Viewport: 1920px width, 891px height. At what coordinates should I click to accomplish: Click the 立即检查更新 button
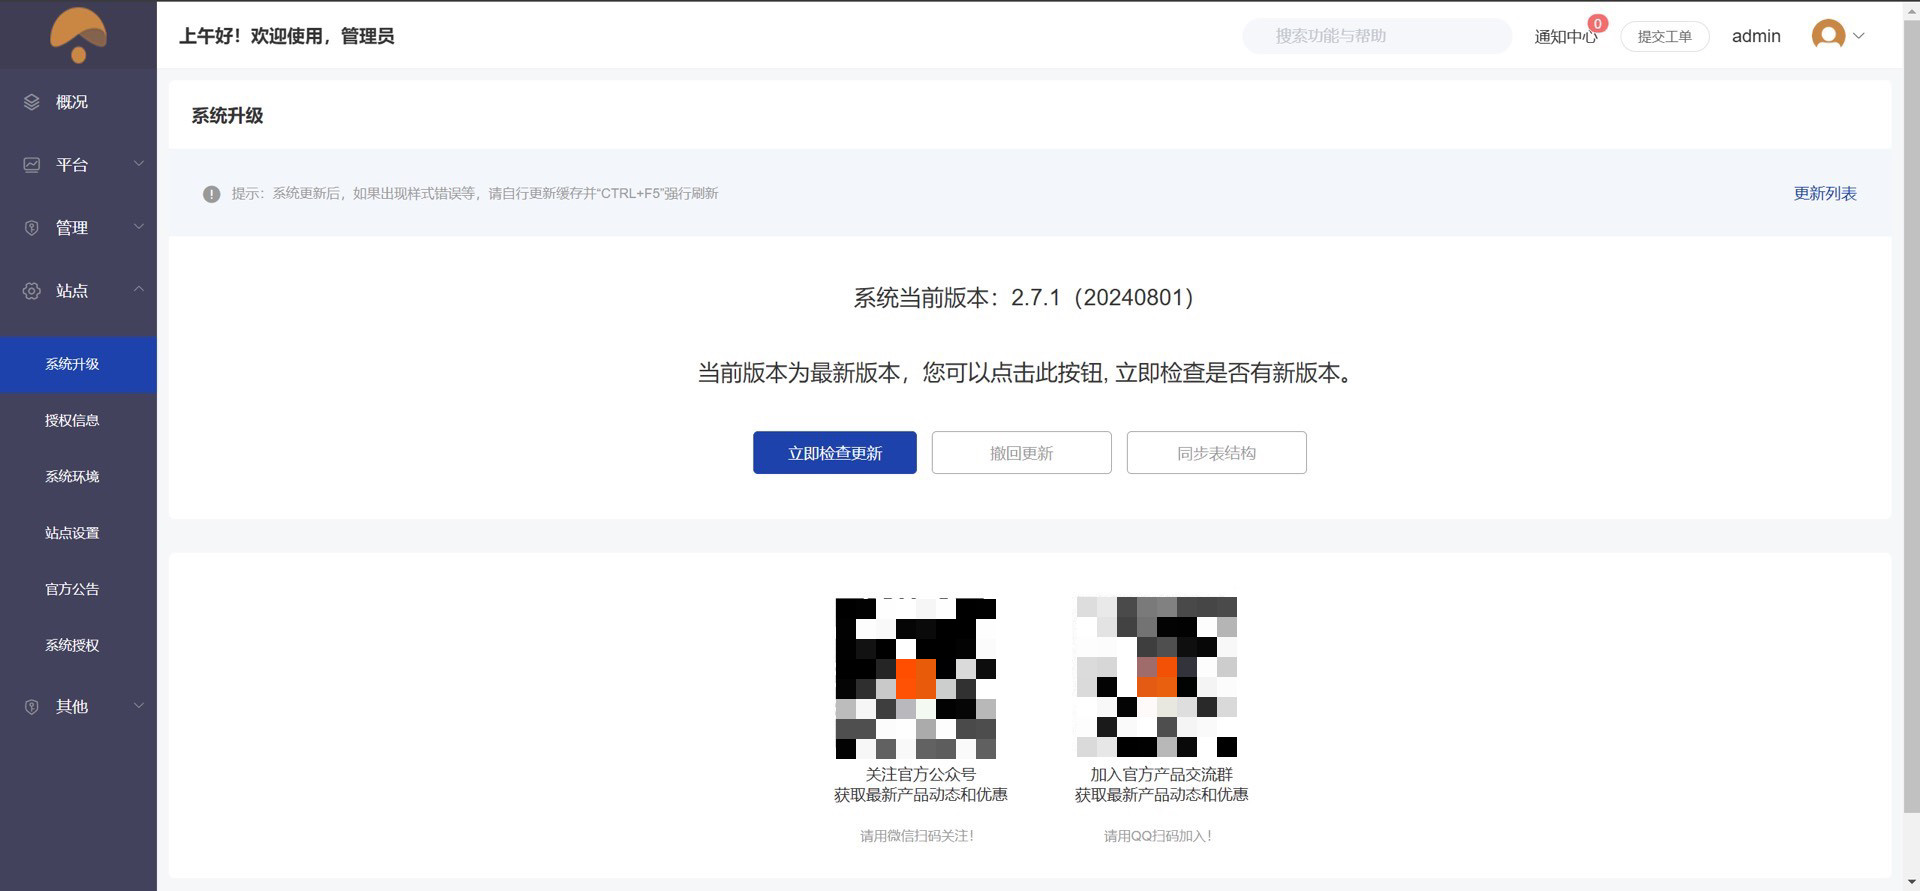pos(835,453)
